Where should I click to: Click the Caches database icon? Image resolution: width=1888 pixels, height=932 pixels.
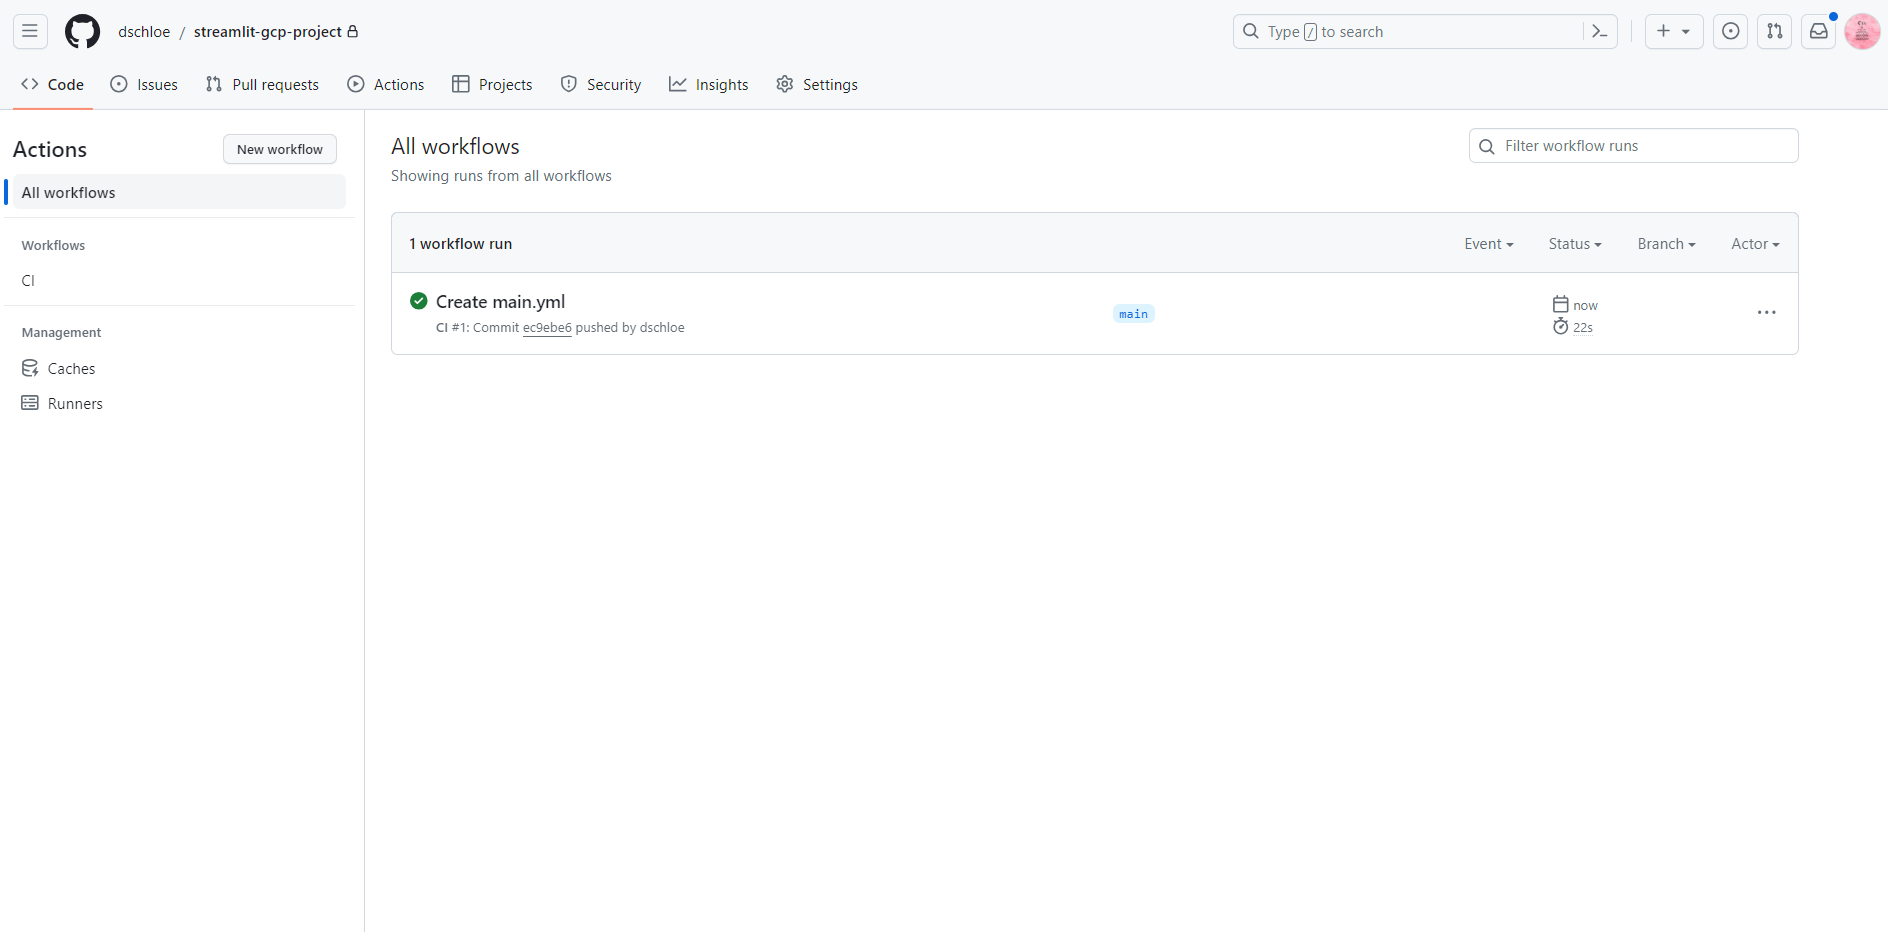pos(30,368)
